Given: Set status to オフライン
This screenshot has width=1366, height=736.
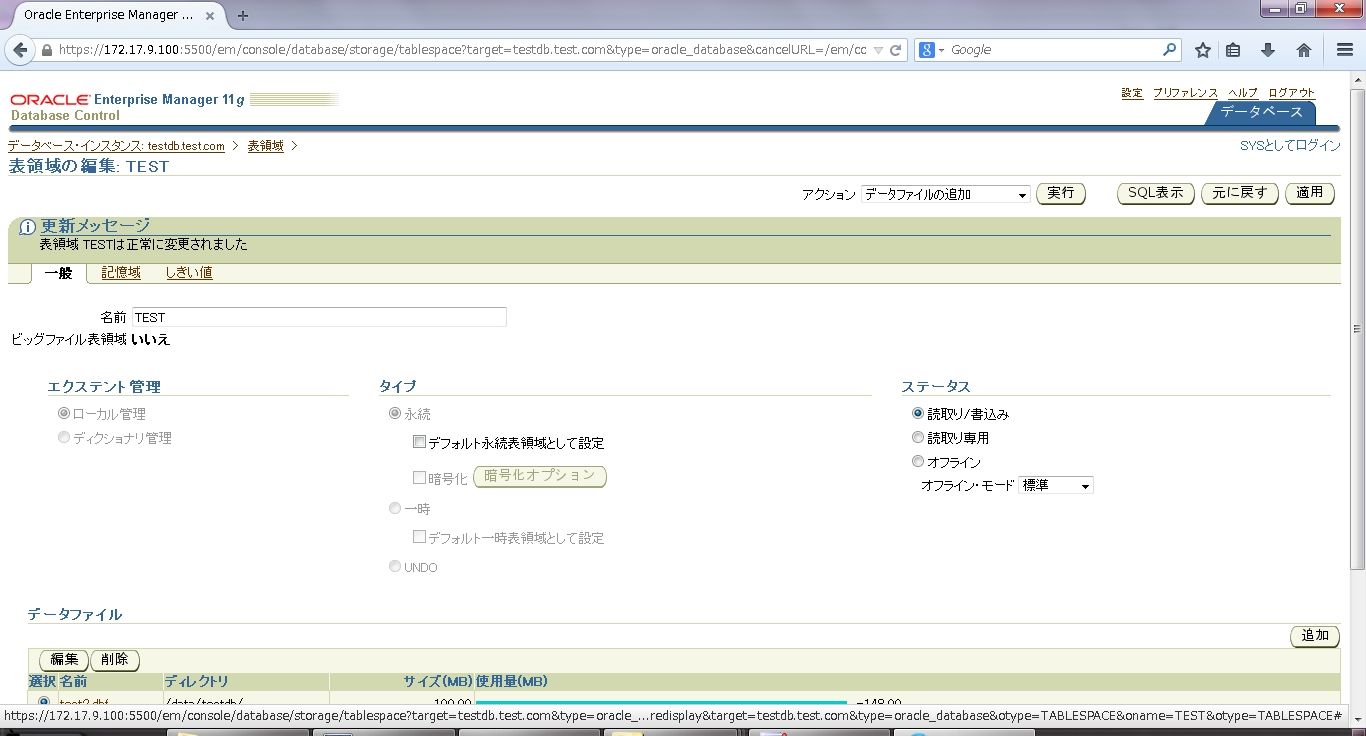Looking at the screenshot, I should 918,462.
